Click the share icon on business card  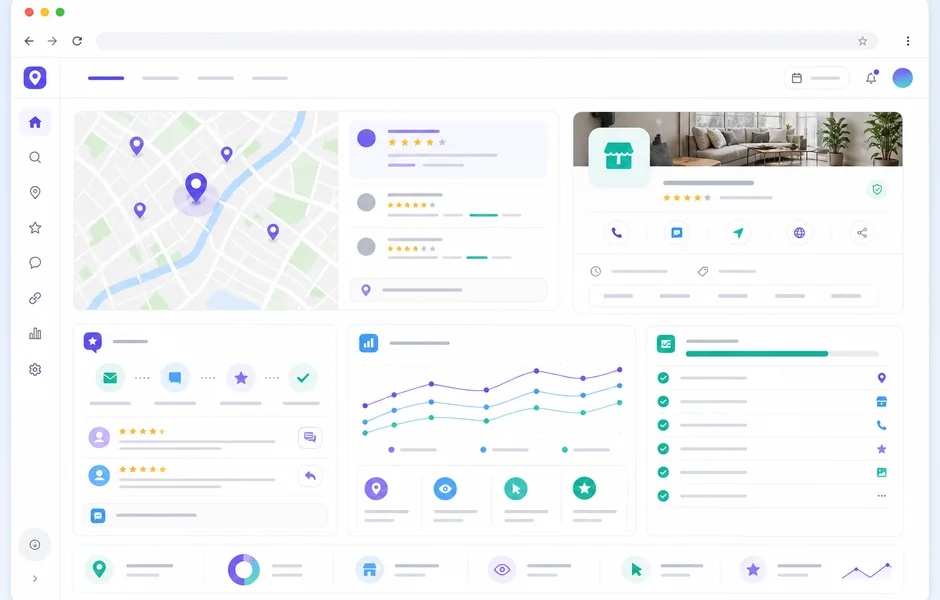(x=862, y=233)
